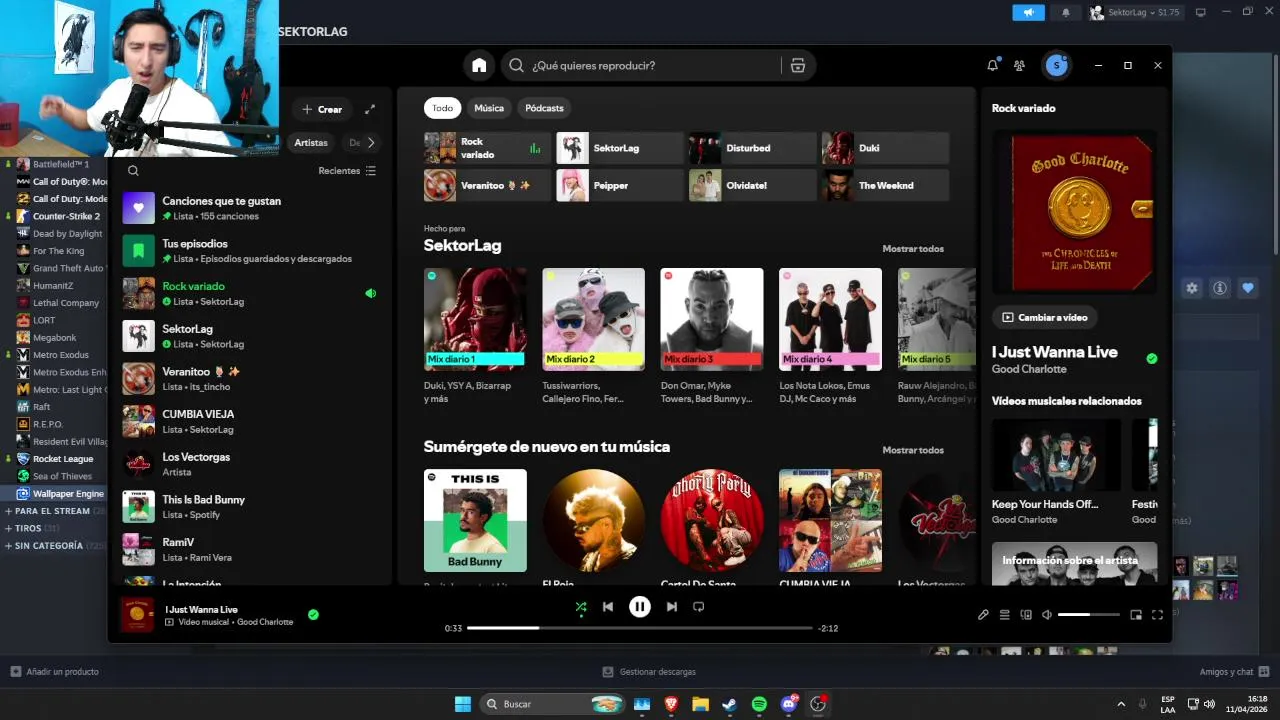The width and height of the screenshot is (1280, 720).
Task: Click Mostrar todos for SektorLag section
Action: 913,249
